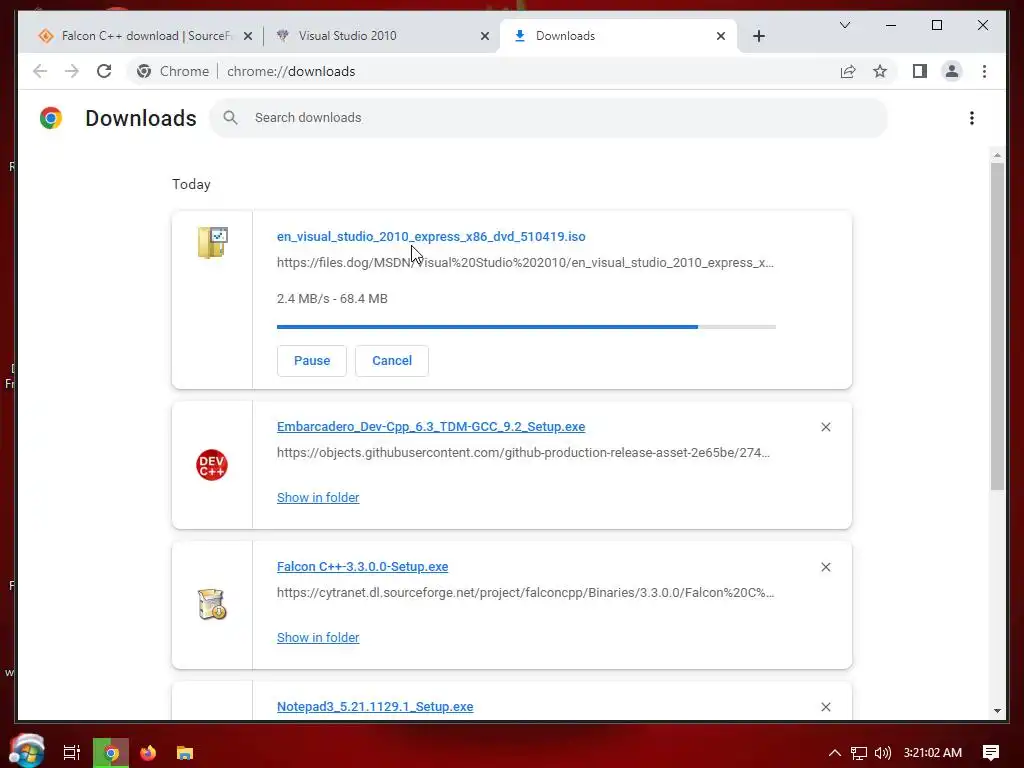Share this page via the share icon

(x=848, y=71)
